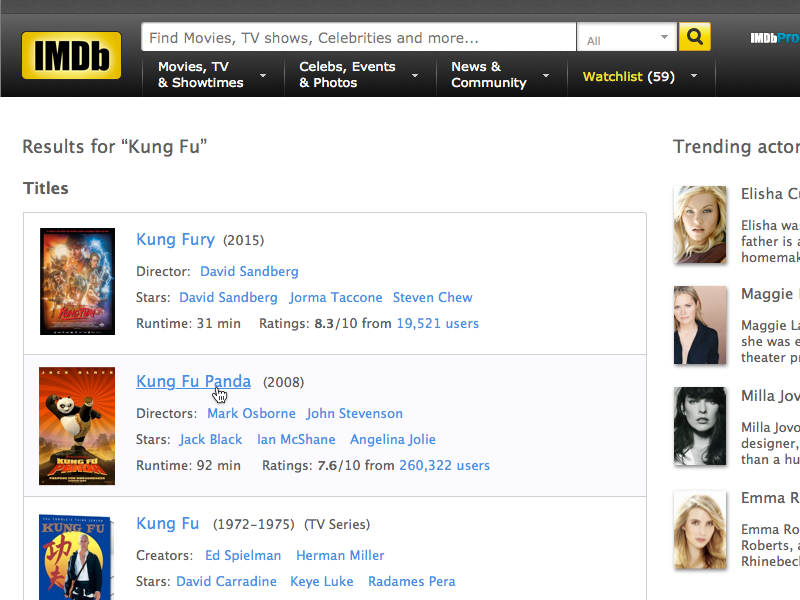Click Maggie's trending actor photo

coord(700,325)
